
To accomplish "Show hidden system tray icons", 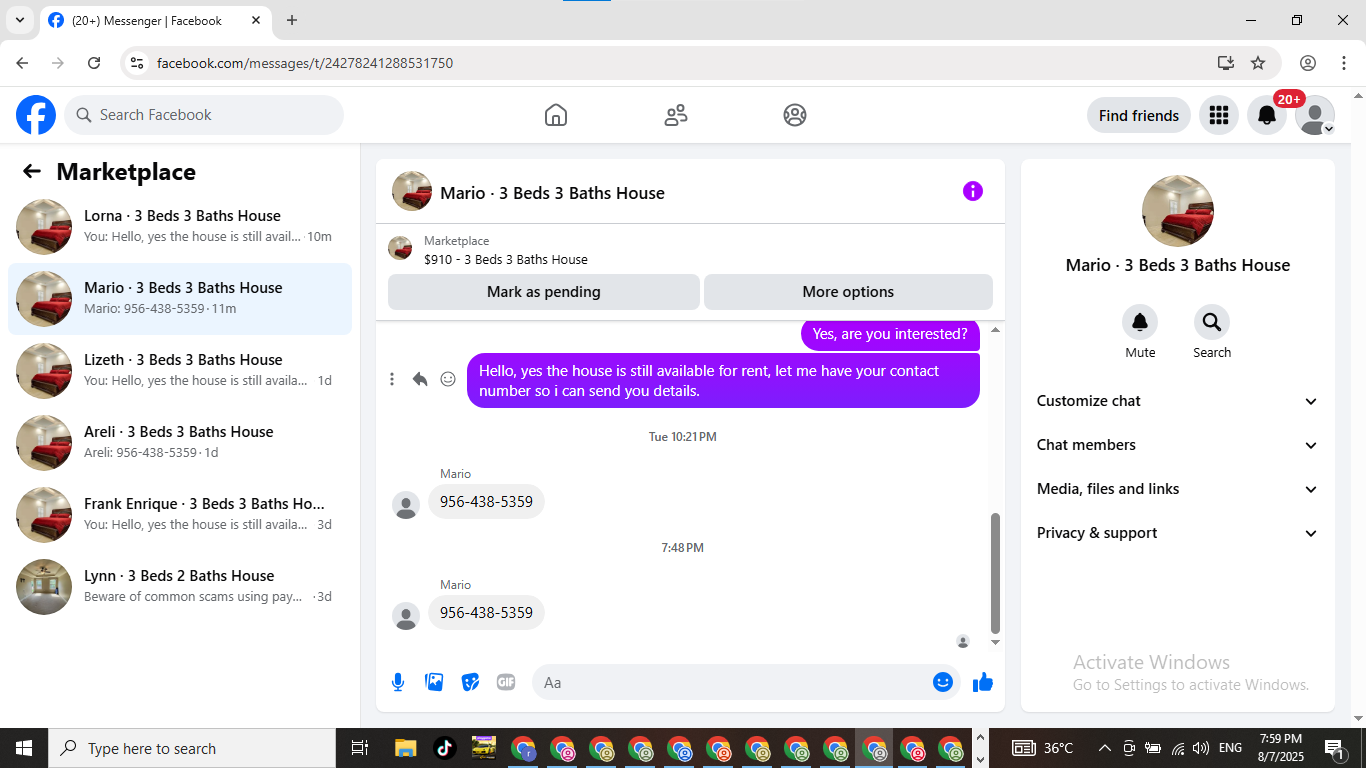I will (1104, 748).
